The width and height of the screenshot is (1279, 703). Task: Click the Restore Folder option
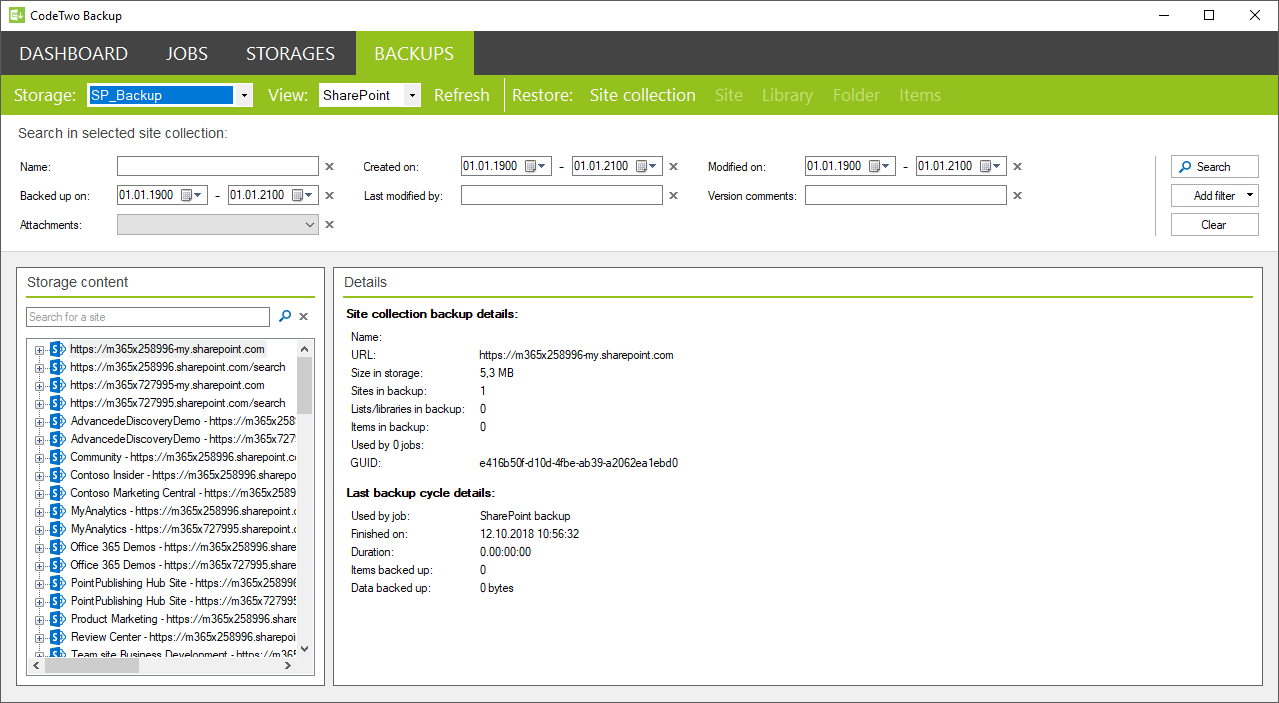(856, 95)
